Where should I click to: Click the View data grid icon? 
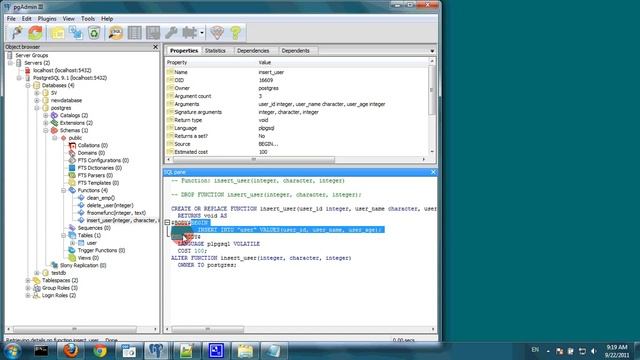pyautogui.click(x=134, y=33)
